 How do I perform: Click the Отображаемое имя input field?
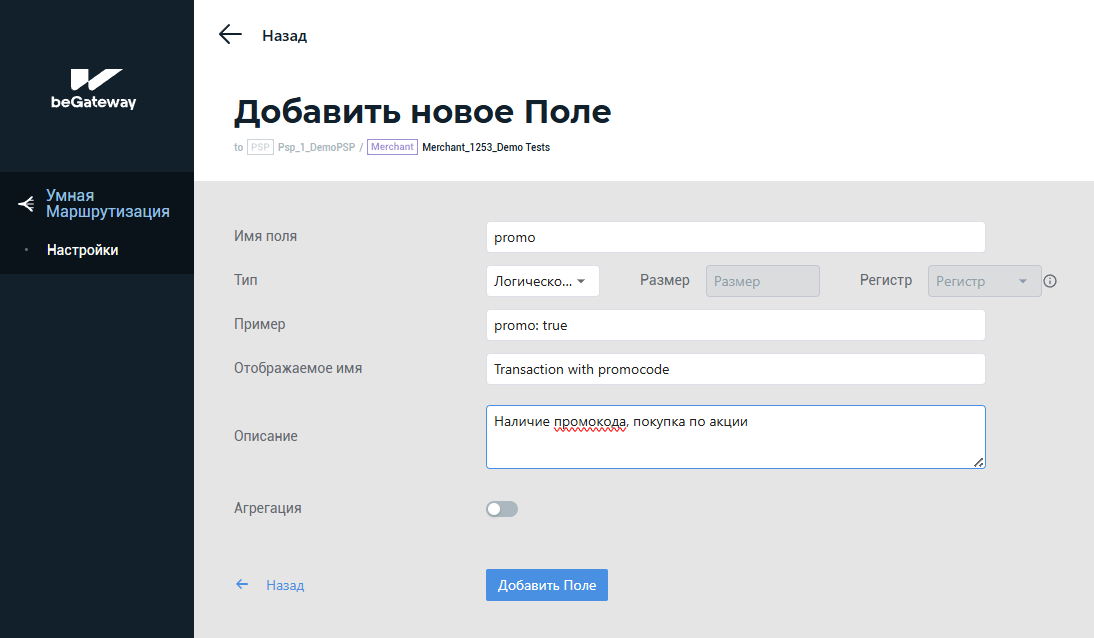point(735,369)
